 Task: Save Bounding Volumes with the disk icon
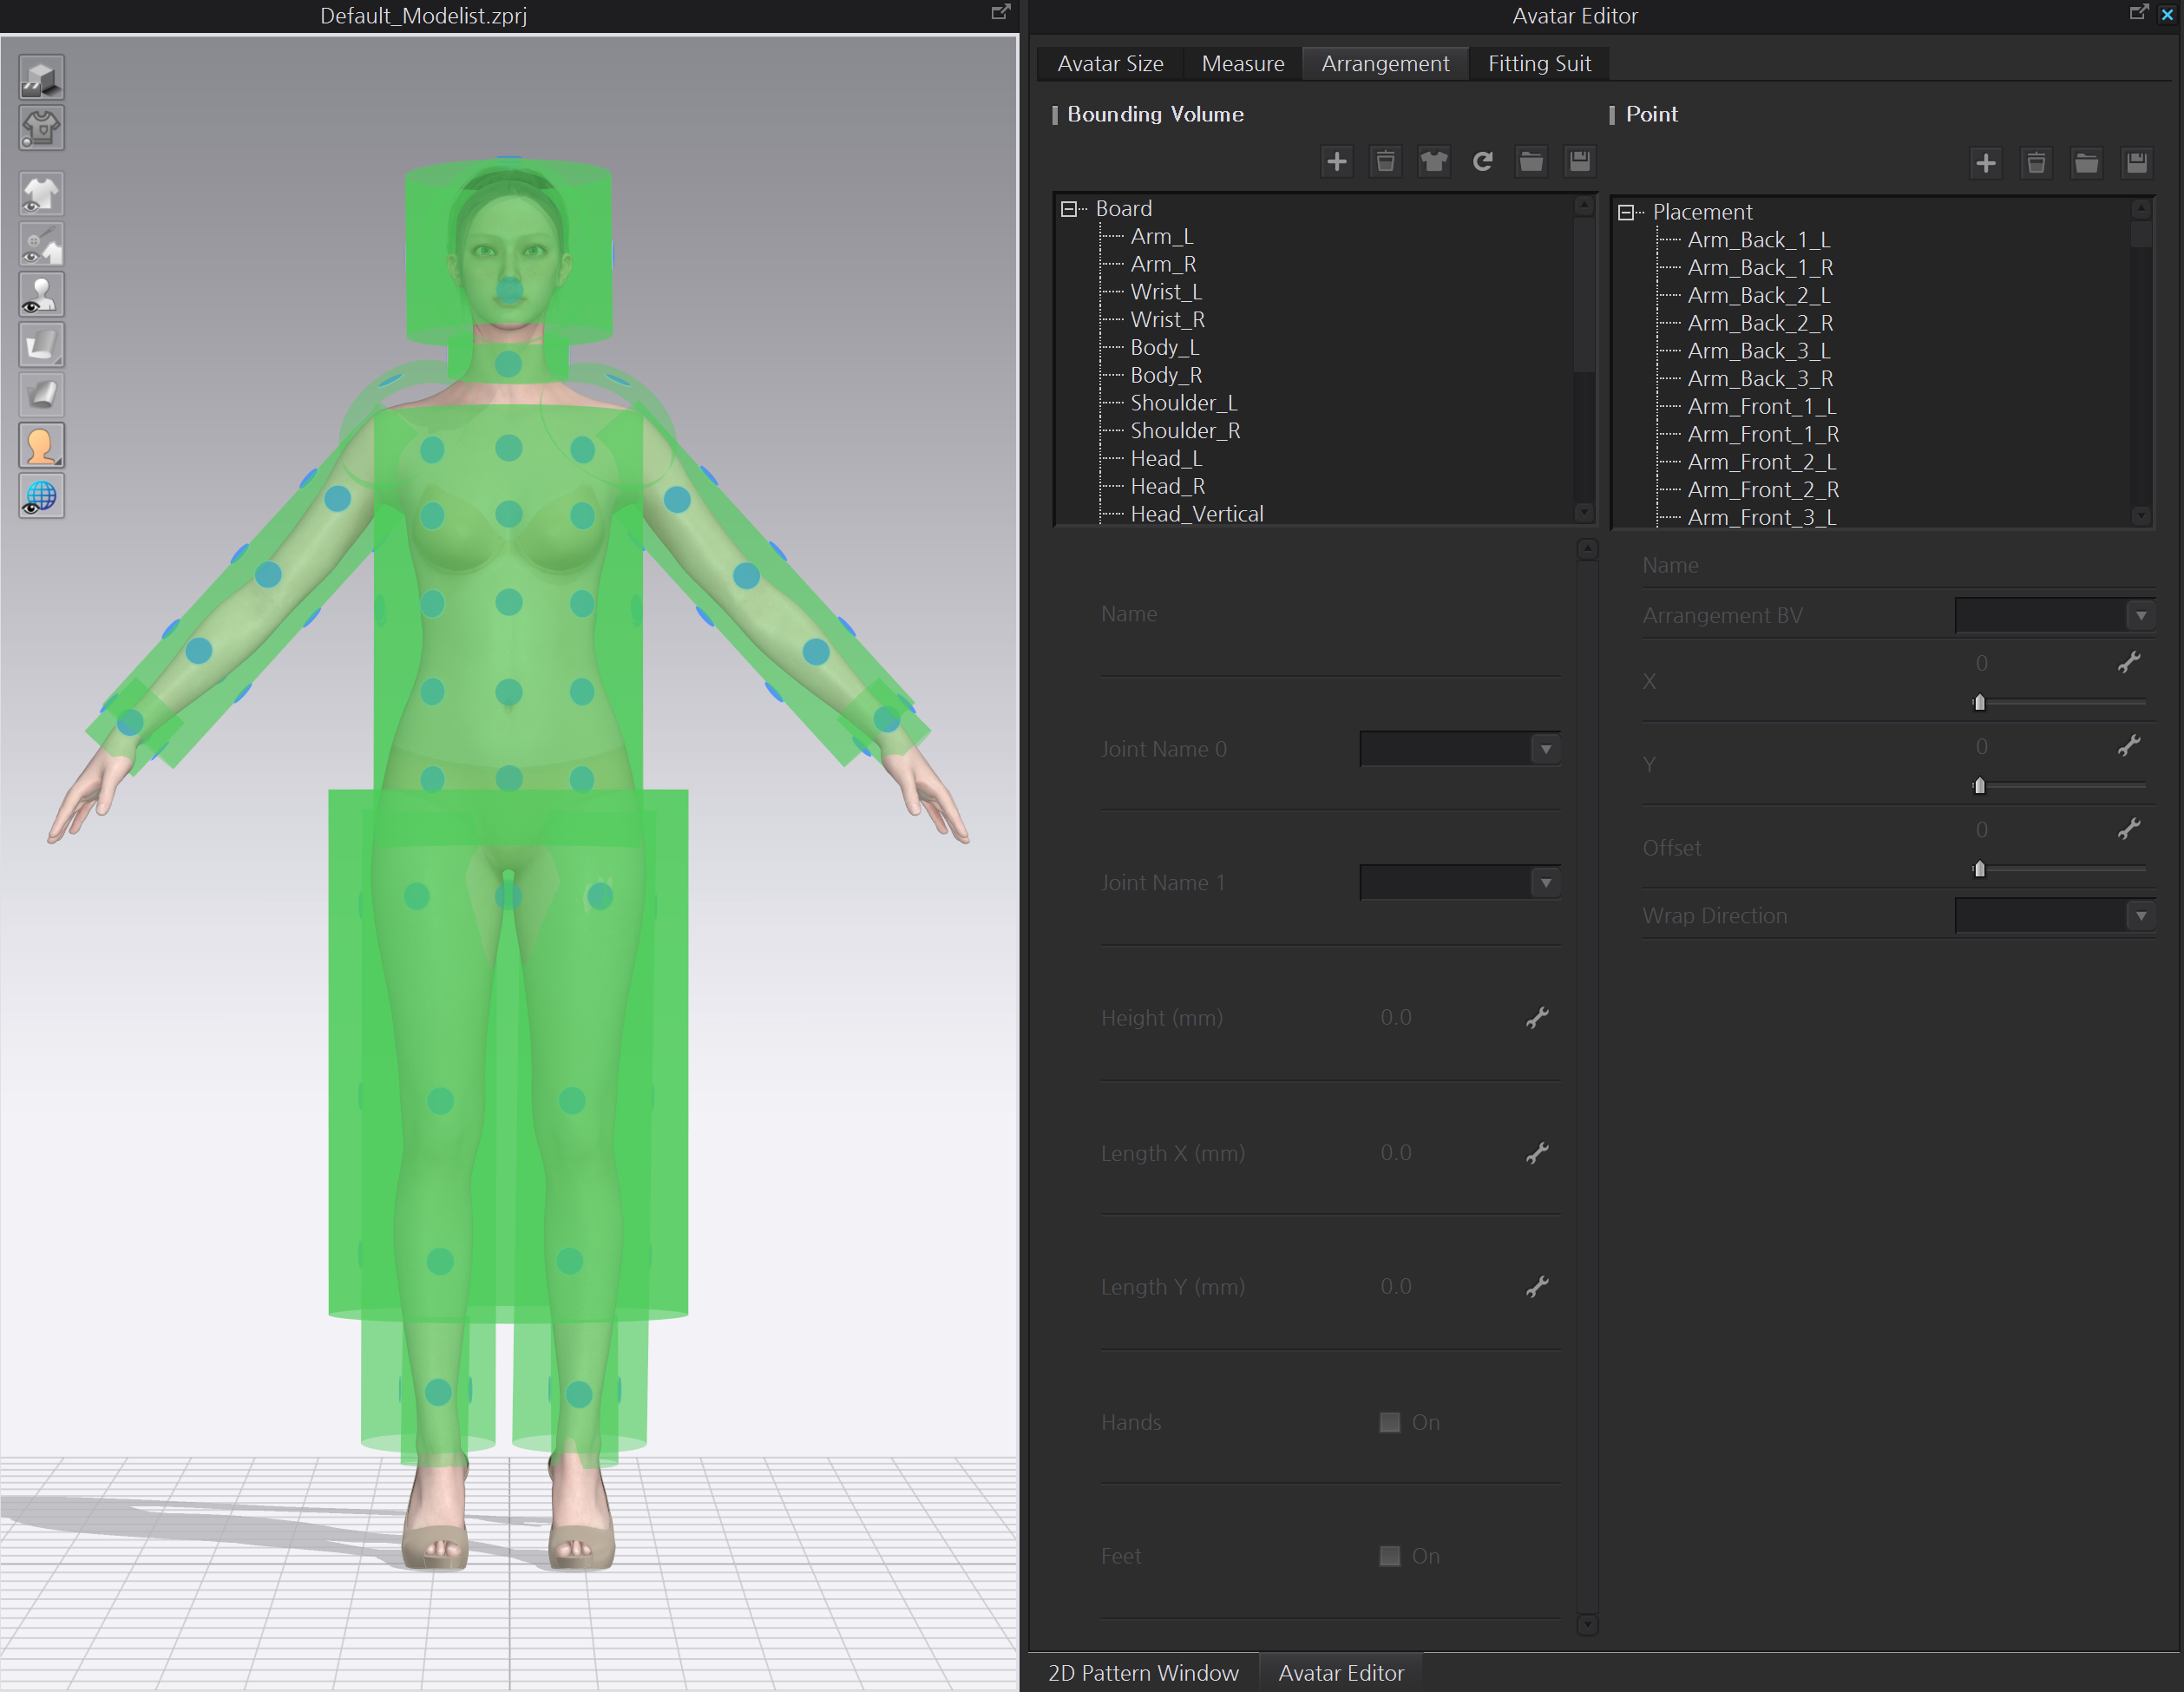click(1580, 161)
